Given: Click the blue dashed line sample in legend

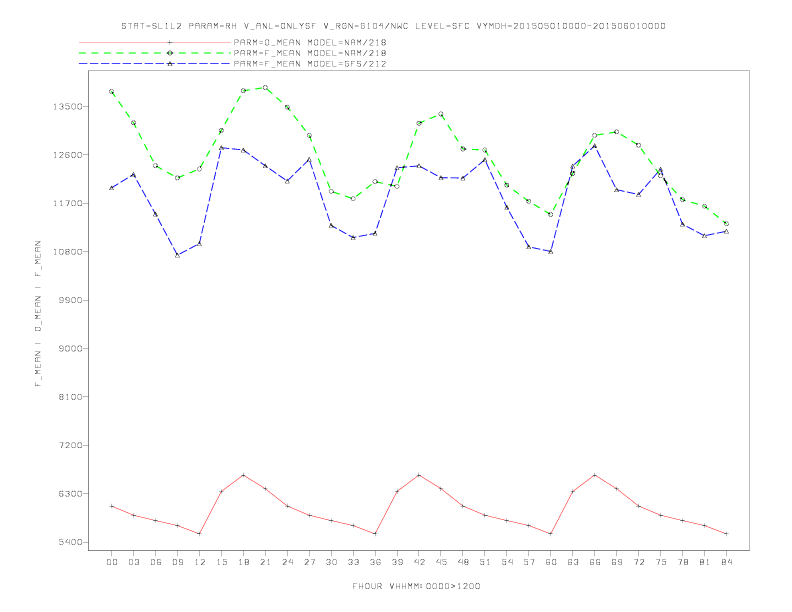Looking at the screenshot, I should (x=155, y=64).
